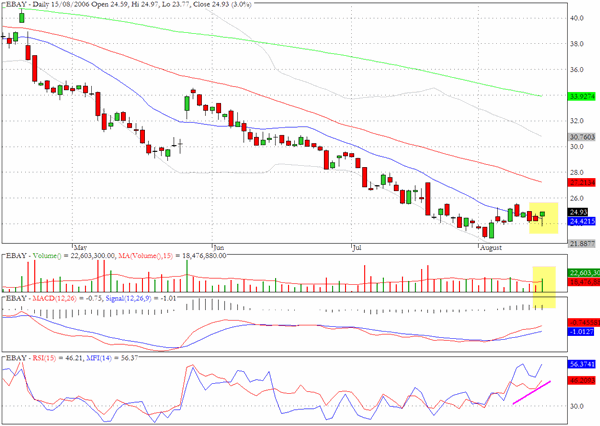Click the red 46.2093 RSI value label
The height and width of the screenshot is (426, 600).
[x=582, y=381]
